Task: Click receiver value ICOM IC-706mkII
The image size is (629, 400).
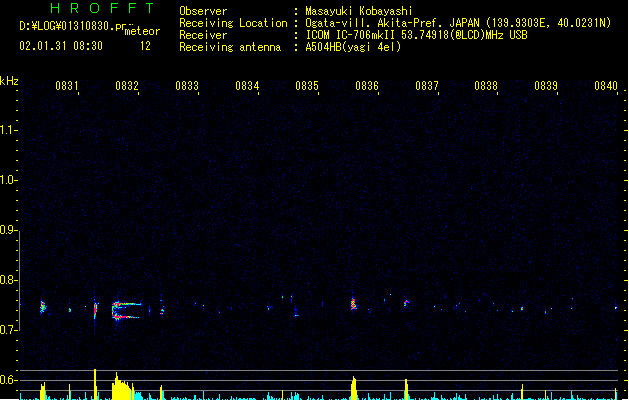Action: coord(351,35)
